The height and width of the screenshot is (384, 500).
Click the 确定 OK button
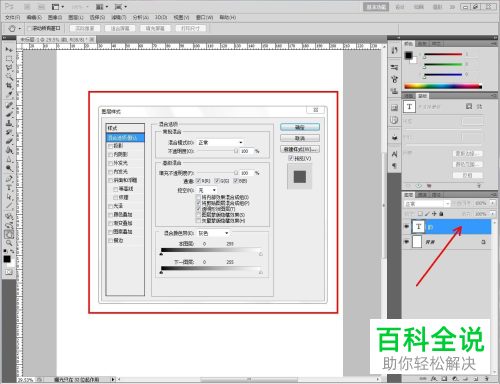[300, 127]
